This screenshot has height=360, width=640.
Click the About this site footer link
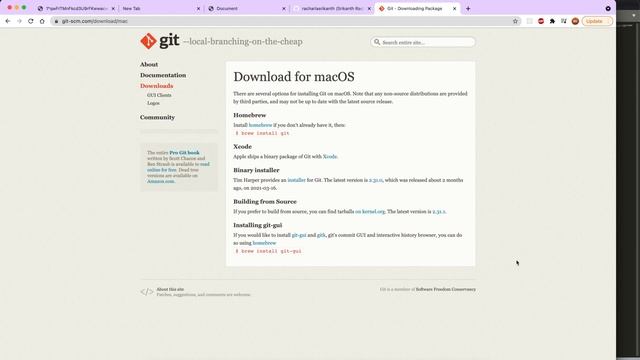tap(170, 289)
